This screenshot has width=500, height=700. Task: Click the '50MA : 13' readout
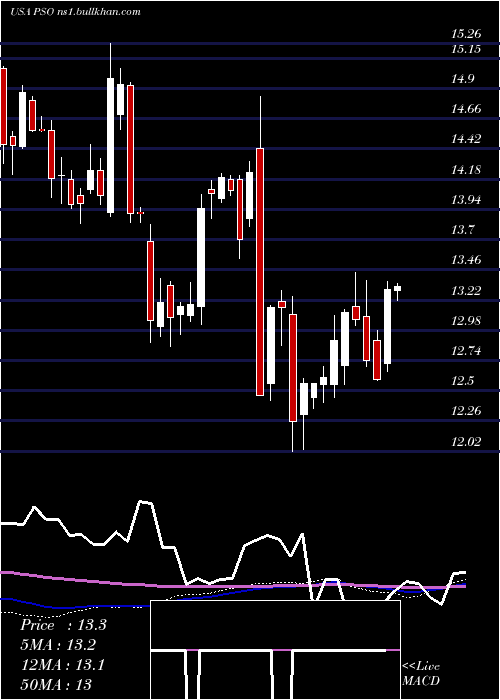(x=56, y=684)
